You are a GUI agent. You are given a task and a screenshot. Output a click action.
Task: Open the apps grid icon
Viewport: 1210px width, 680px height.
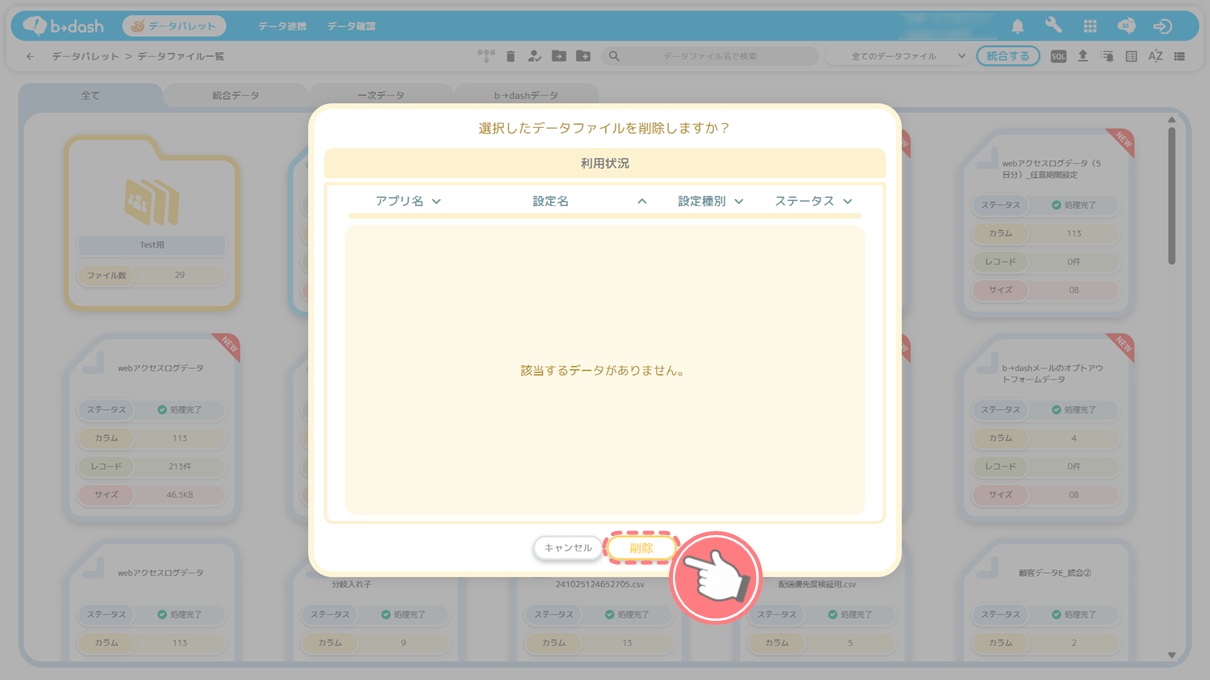[x=1090, y=27]
